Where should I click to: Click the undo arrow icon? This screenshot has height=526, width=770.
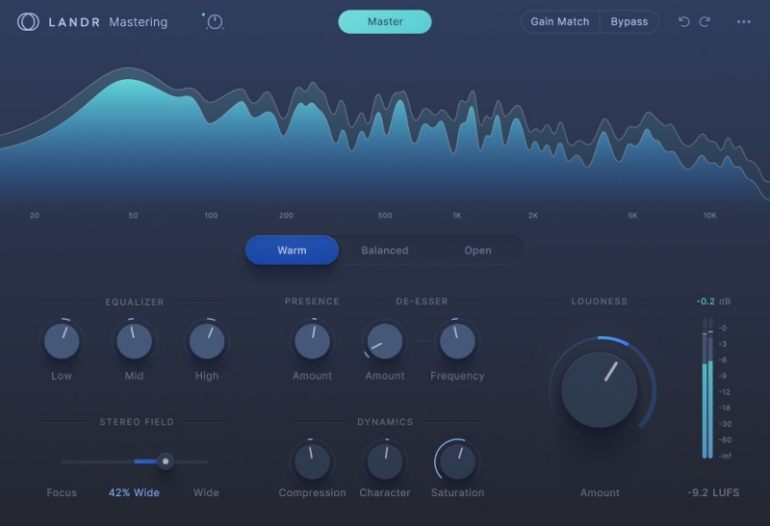point(684,22)
